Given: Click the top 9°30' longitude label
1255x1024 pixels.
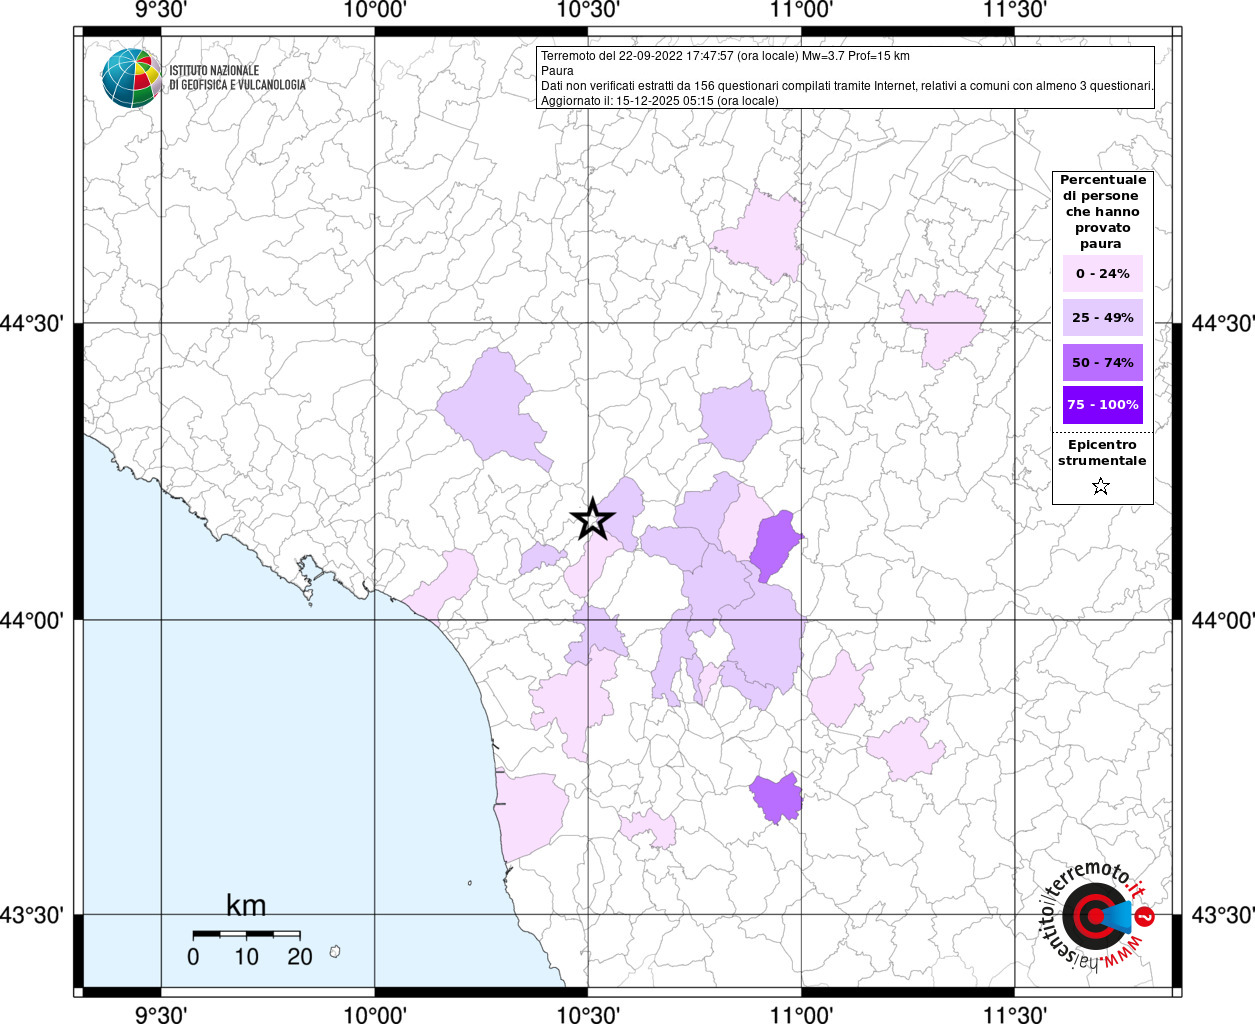Looking at the screenshot, I should click(x=162, y=10).
